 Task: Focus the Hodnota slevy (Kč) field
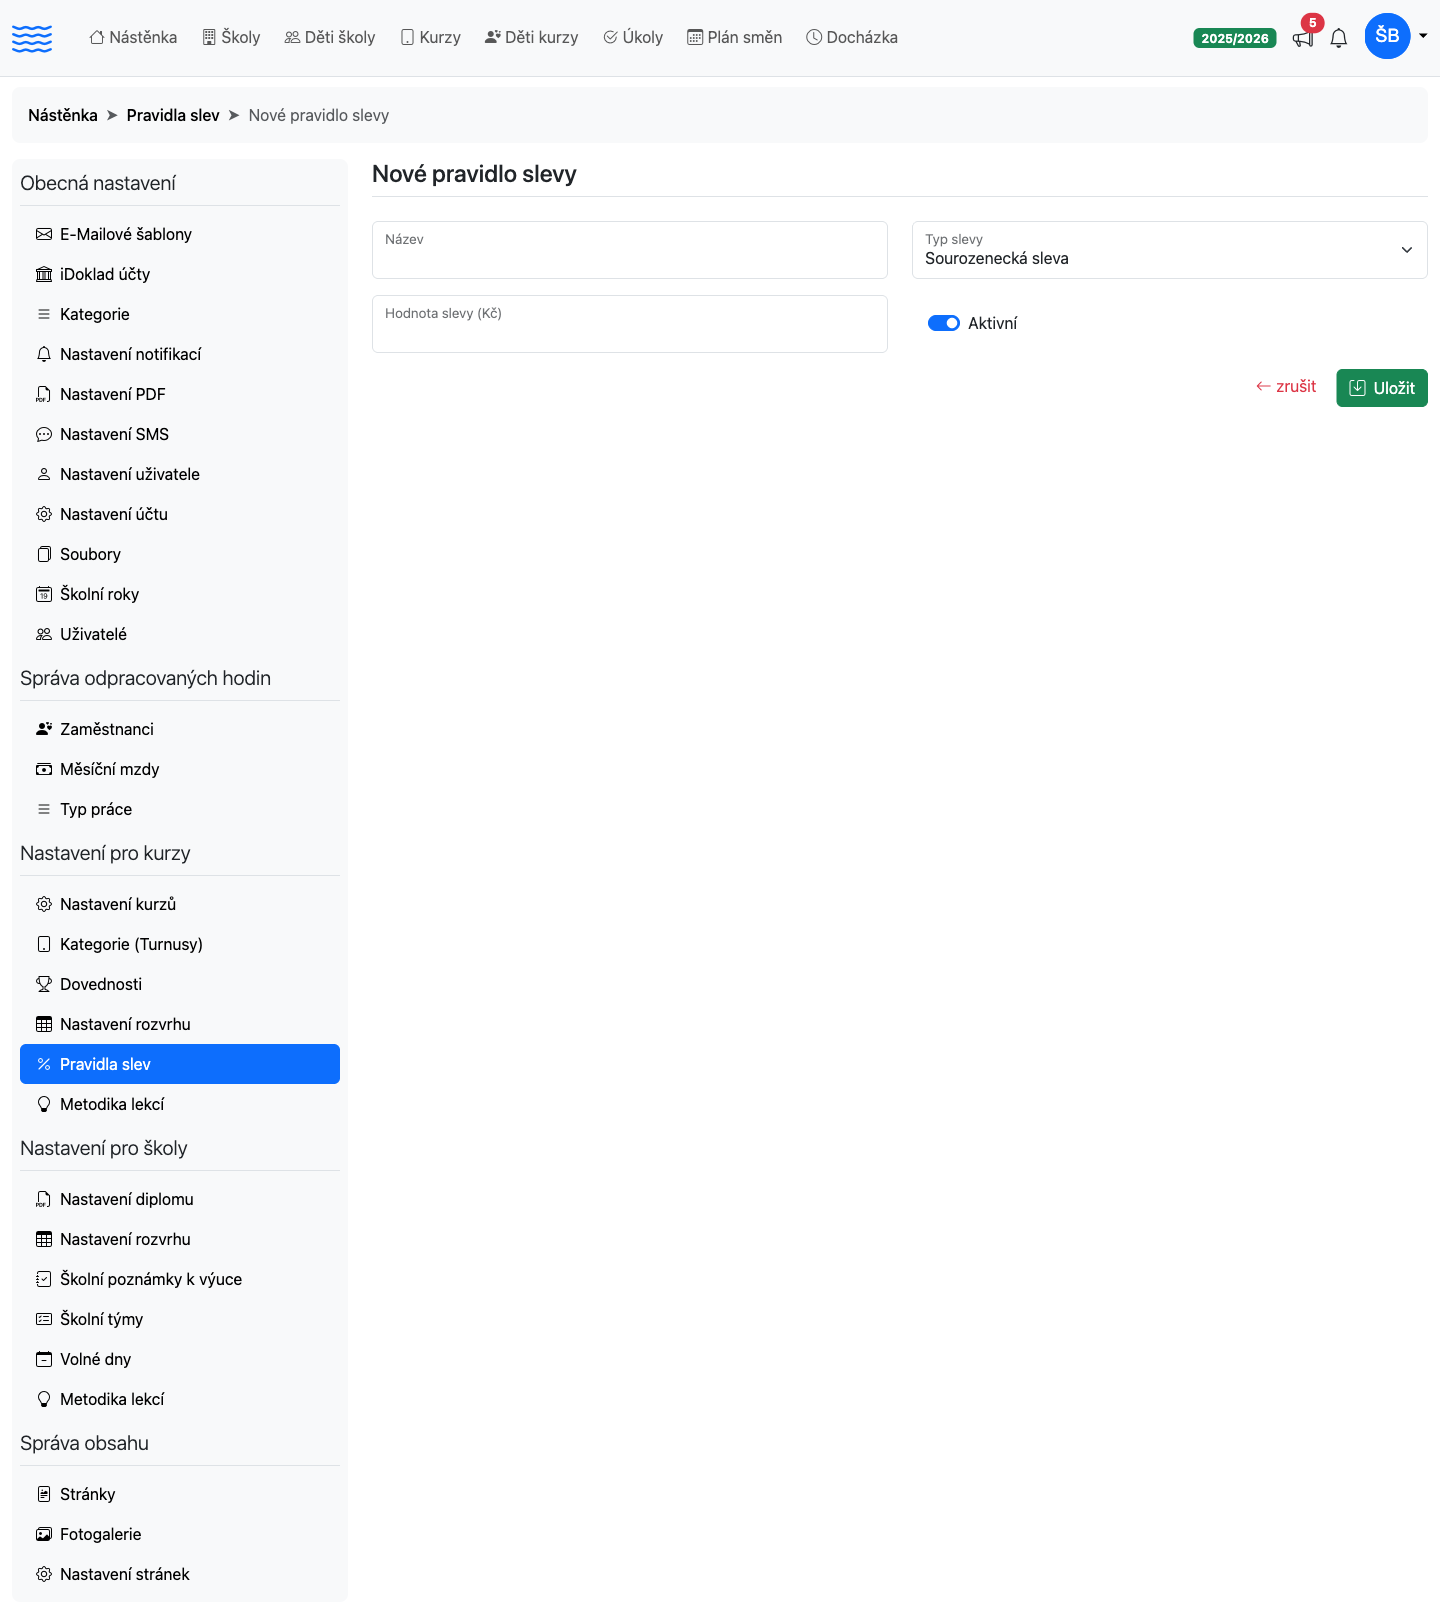pos(630,324)
